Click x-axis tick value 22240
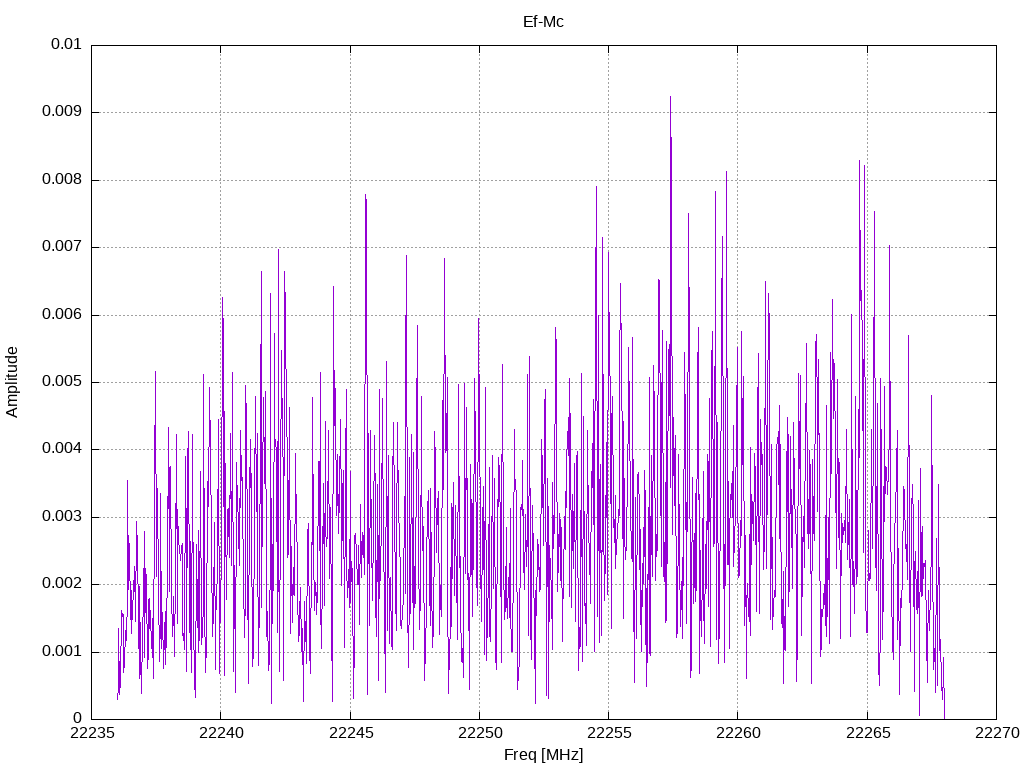 [x=221, y=733]
